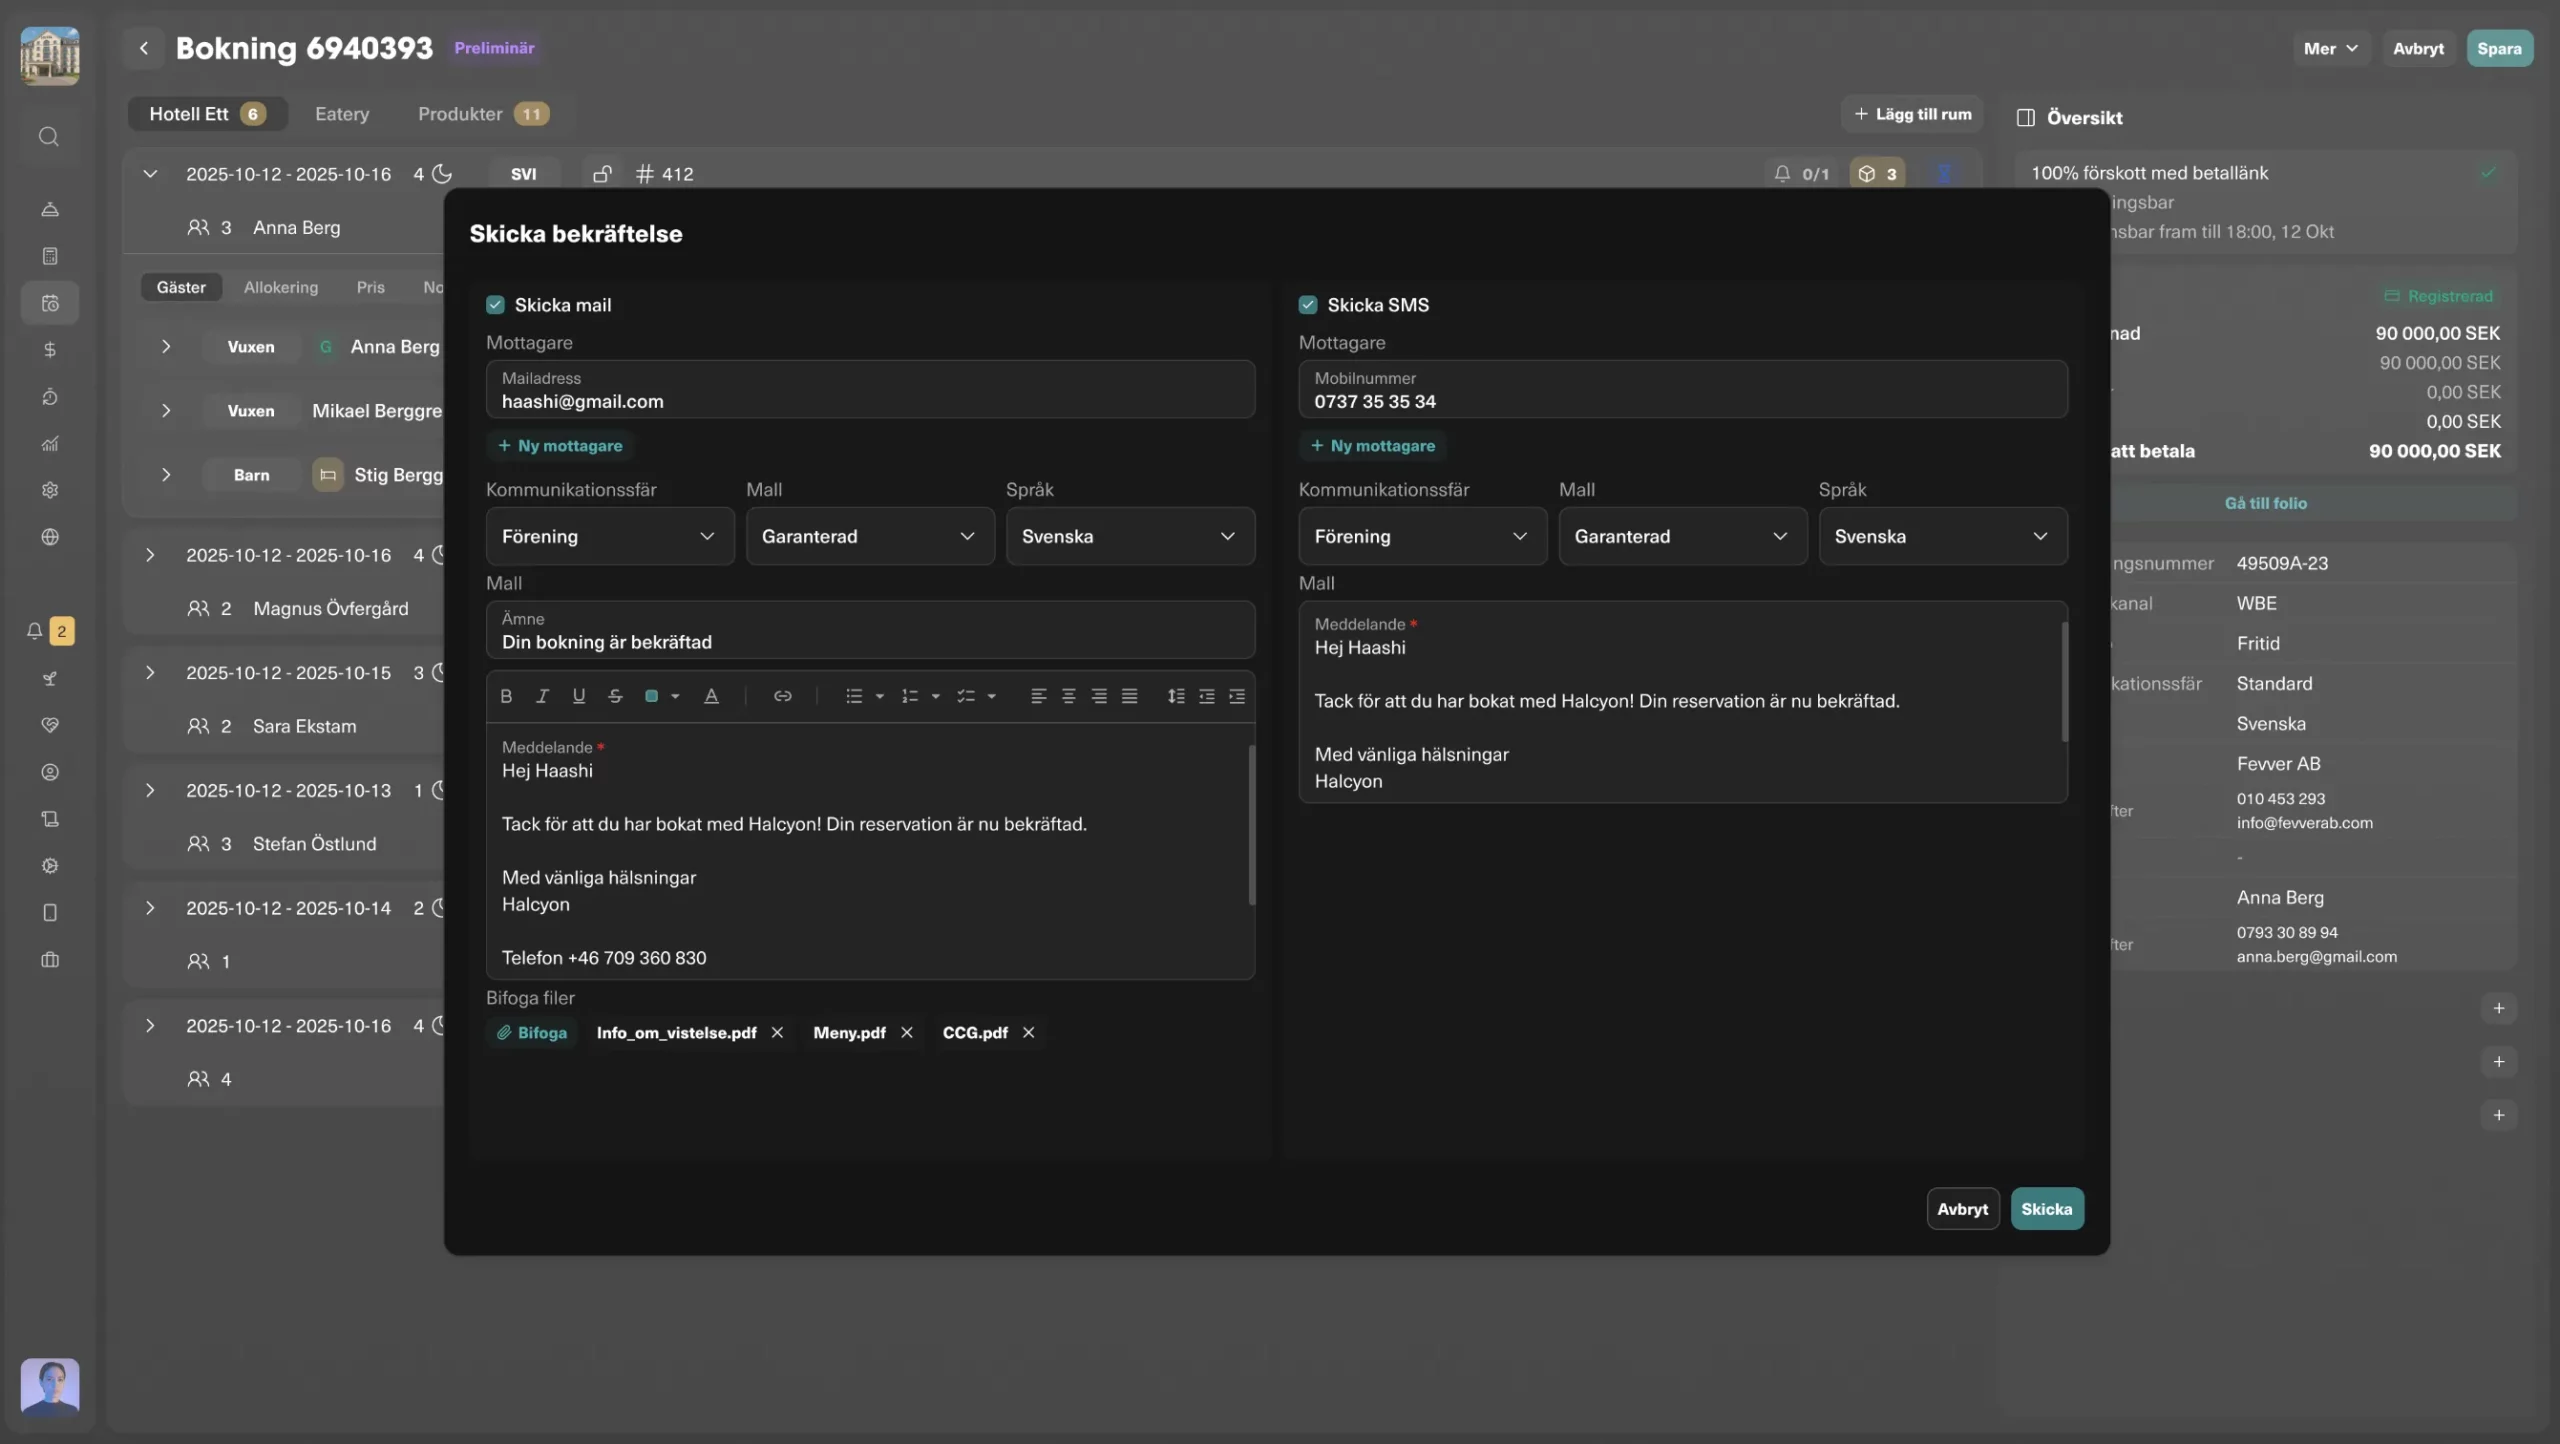This screenshot has height=1444, width=2560.
Task: Click the underline formatting icon
Action: point(578,696)
